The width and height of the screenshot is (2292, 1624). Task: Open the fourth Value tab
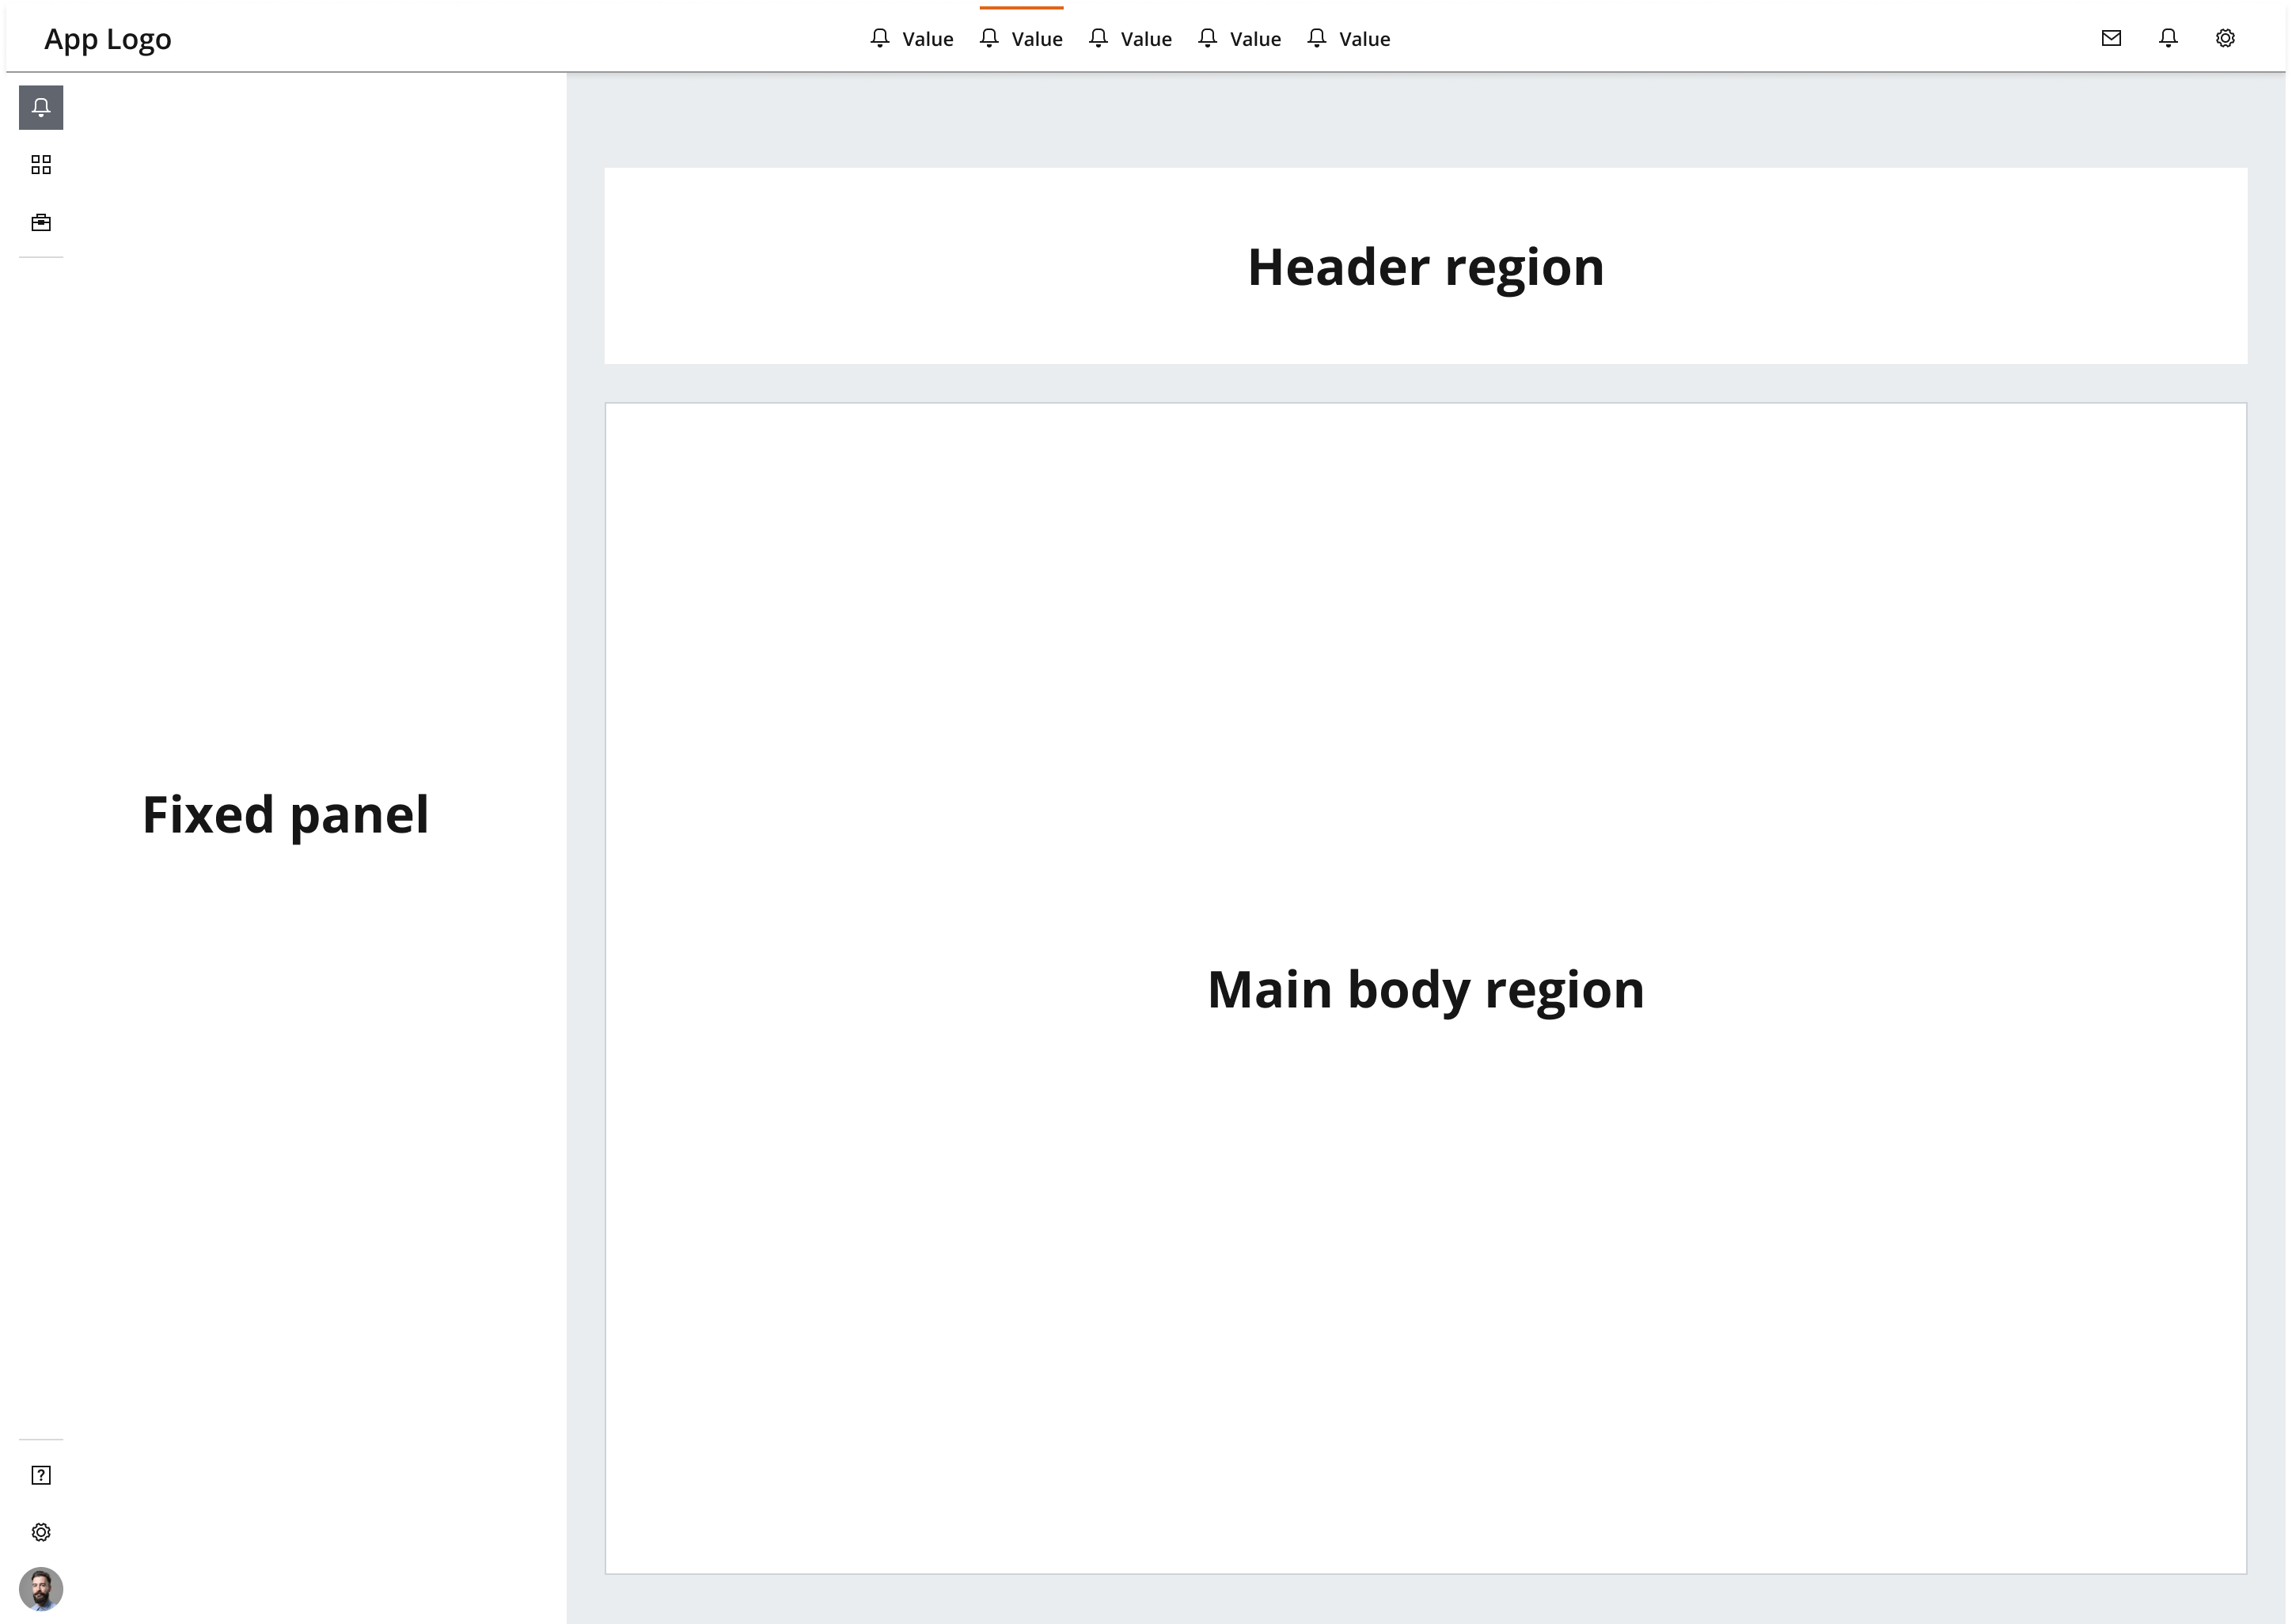coord(1239,39)
